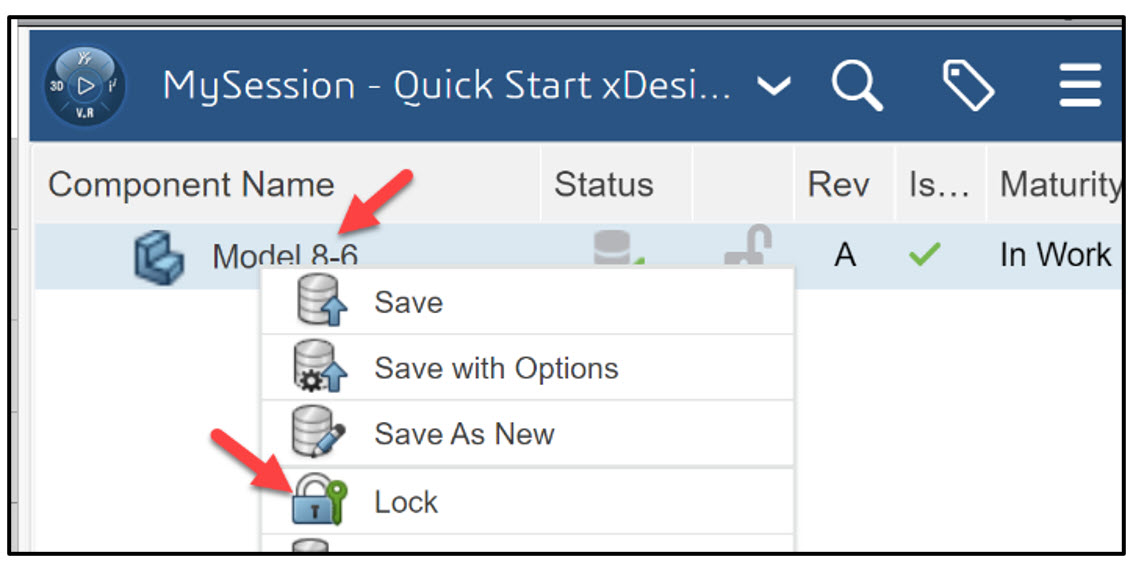This screenshot has width=1131, height=562.
Task: Click the tag icon in header
Action: click(x=968, y=85)
